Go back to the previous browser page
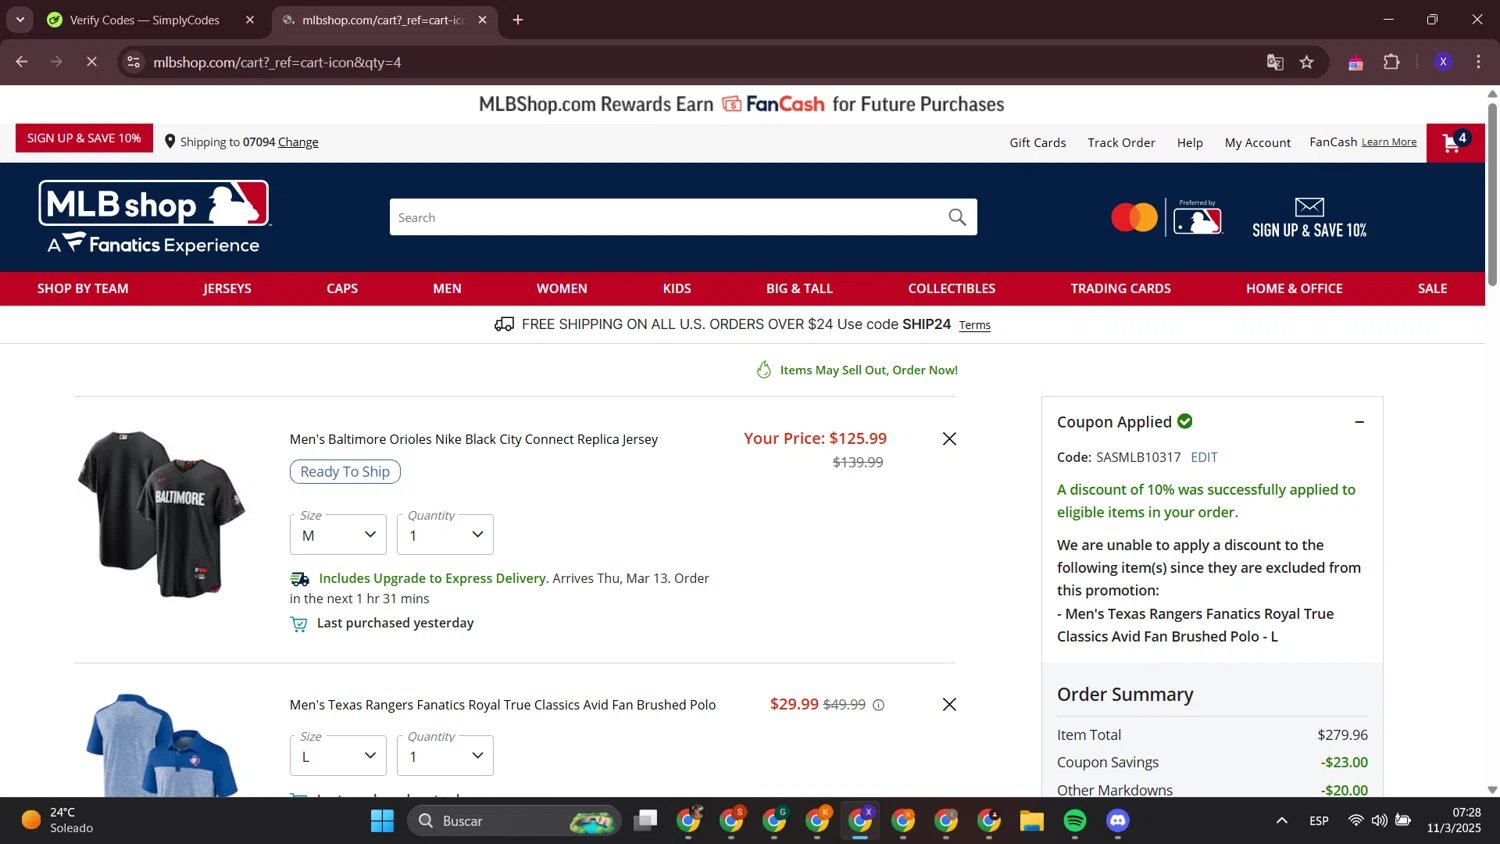The height and width of the screenshot is (844, 1500). pyautogui.click(x=22, y=62)
